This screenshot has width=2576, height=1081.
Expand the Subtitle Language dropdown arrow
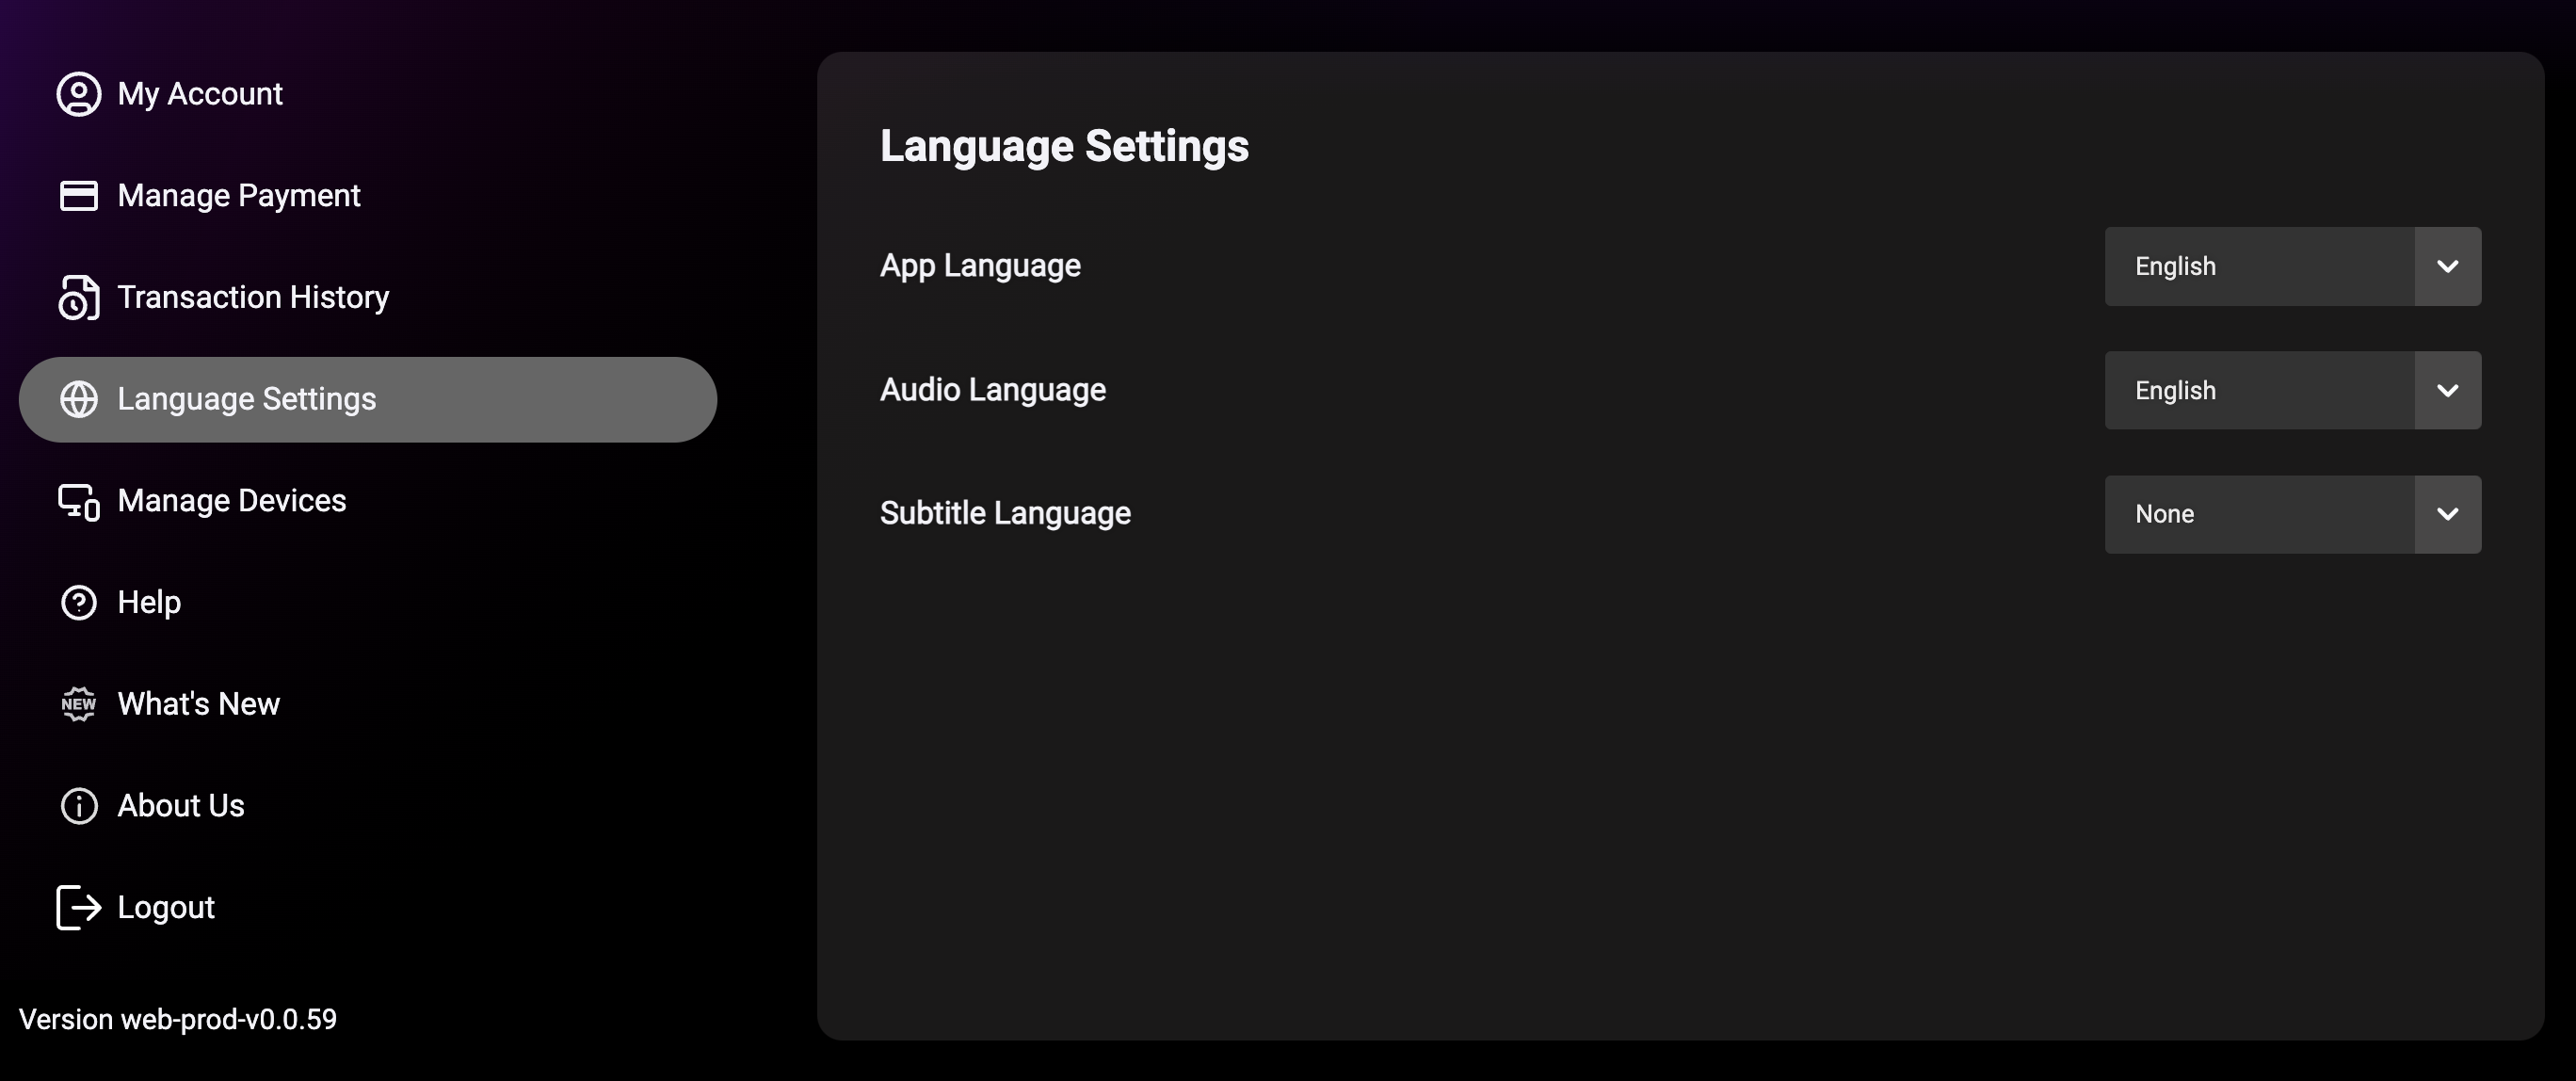click(2447, 514)
